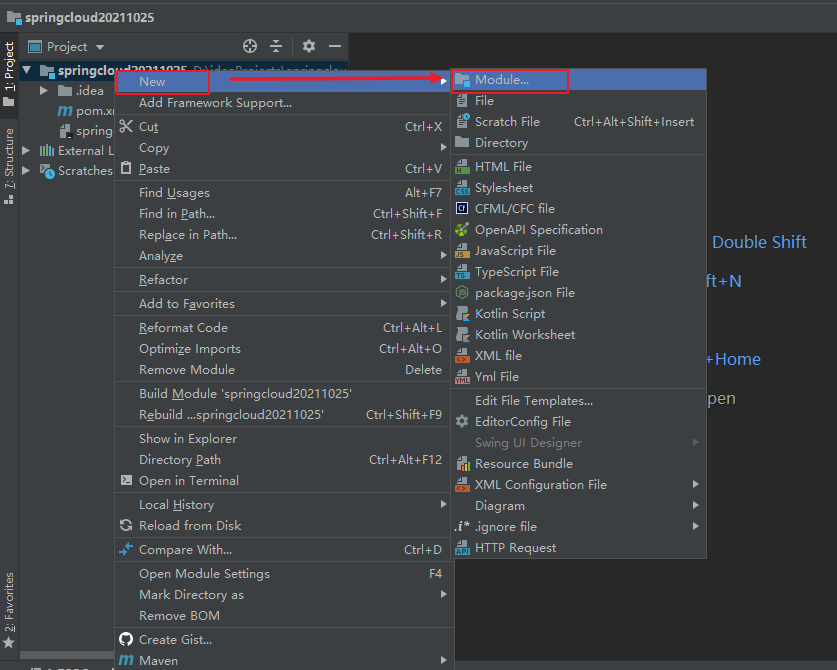Expand the .idea folder arrow
This screenshot has height=670, width=837.
point(44,91)
